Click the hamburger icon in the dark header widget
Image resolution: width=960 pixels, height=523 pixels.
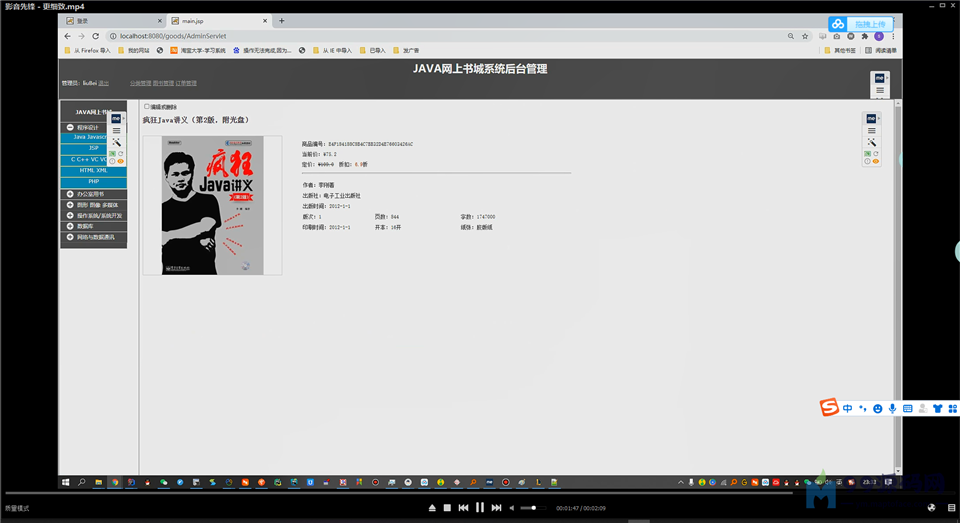pos(880,90)
